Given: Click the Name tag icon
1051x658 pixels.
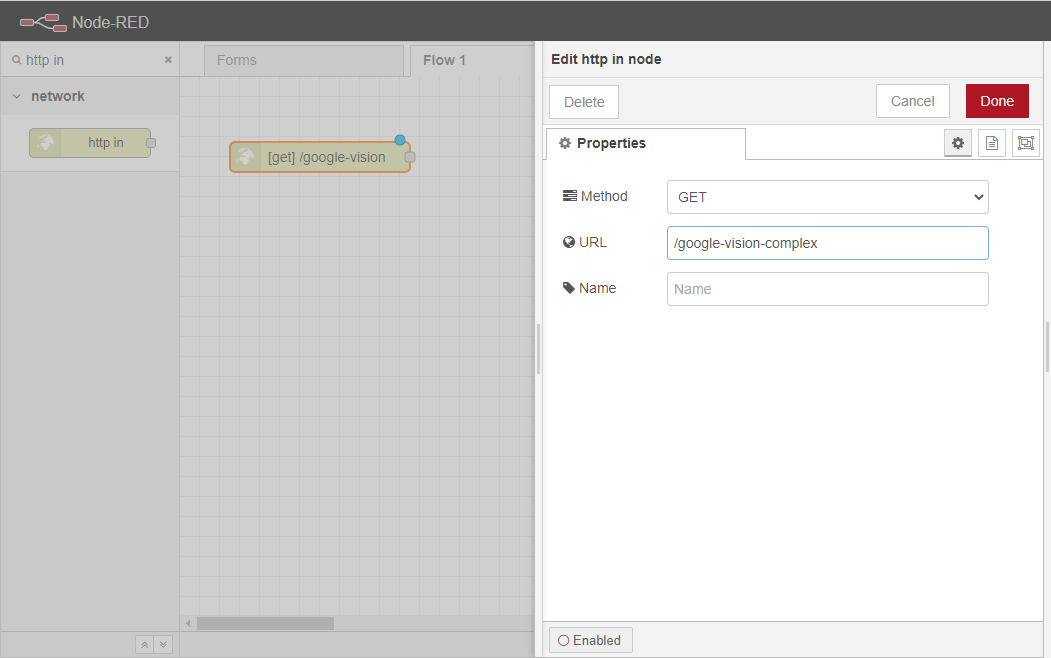Looking at the screenshot, I should point(568,288).
